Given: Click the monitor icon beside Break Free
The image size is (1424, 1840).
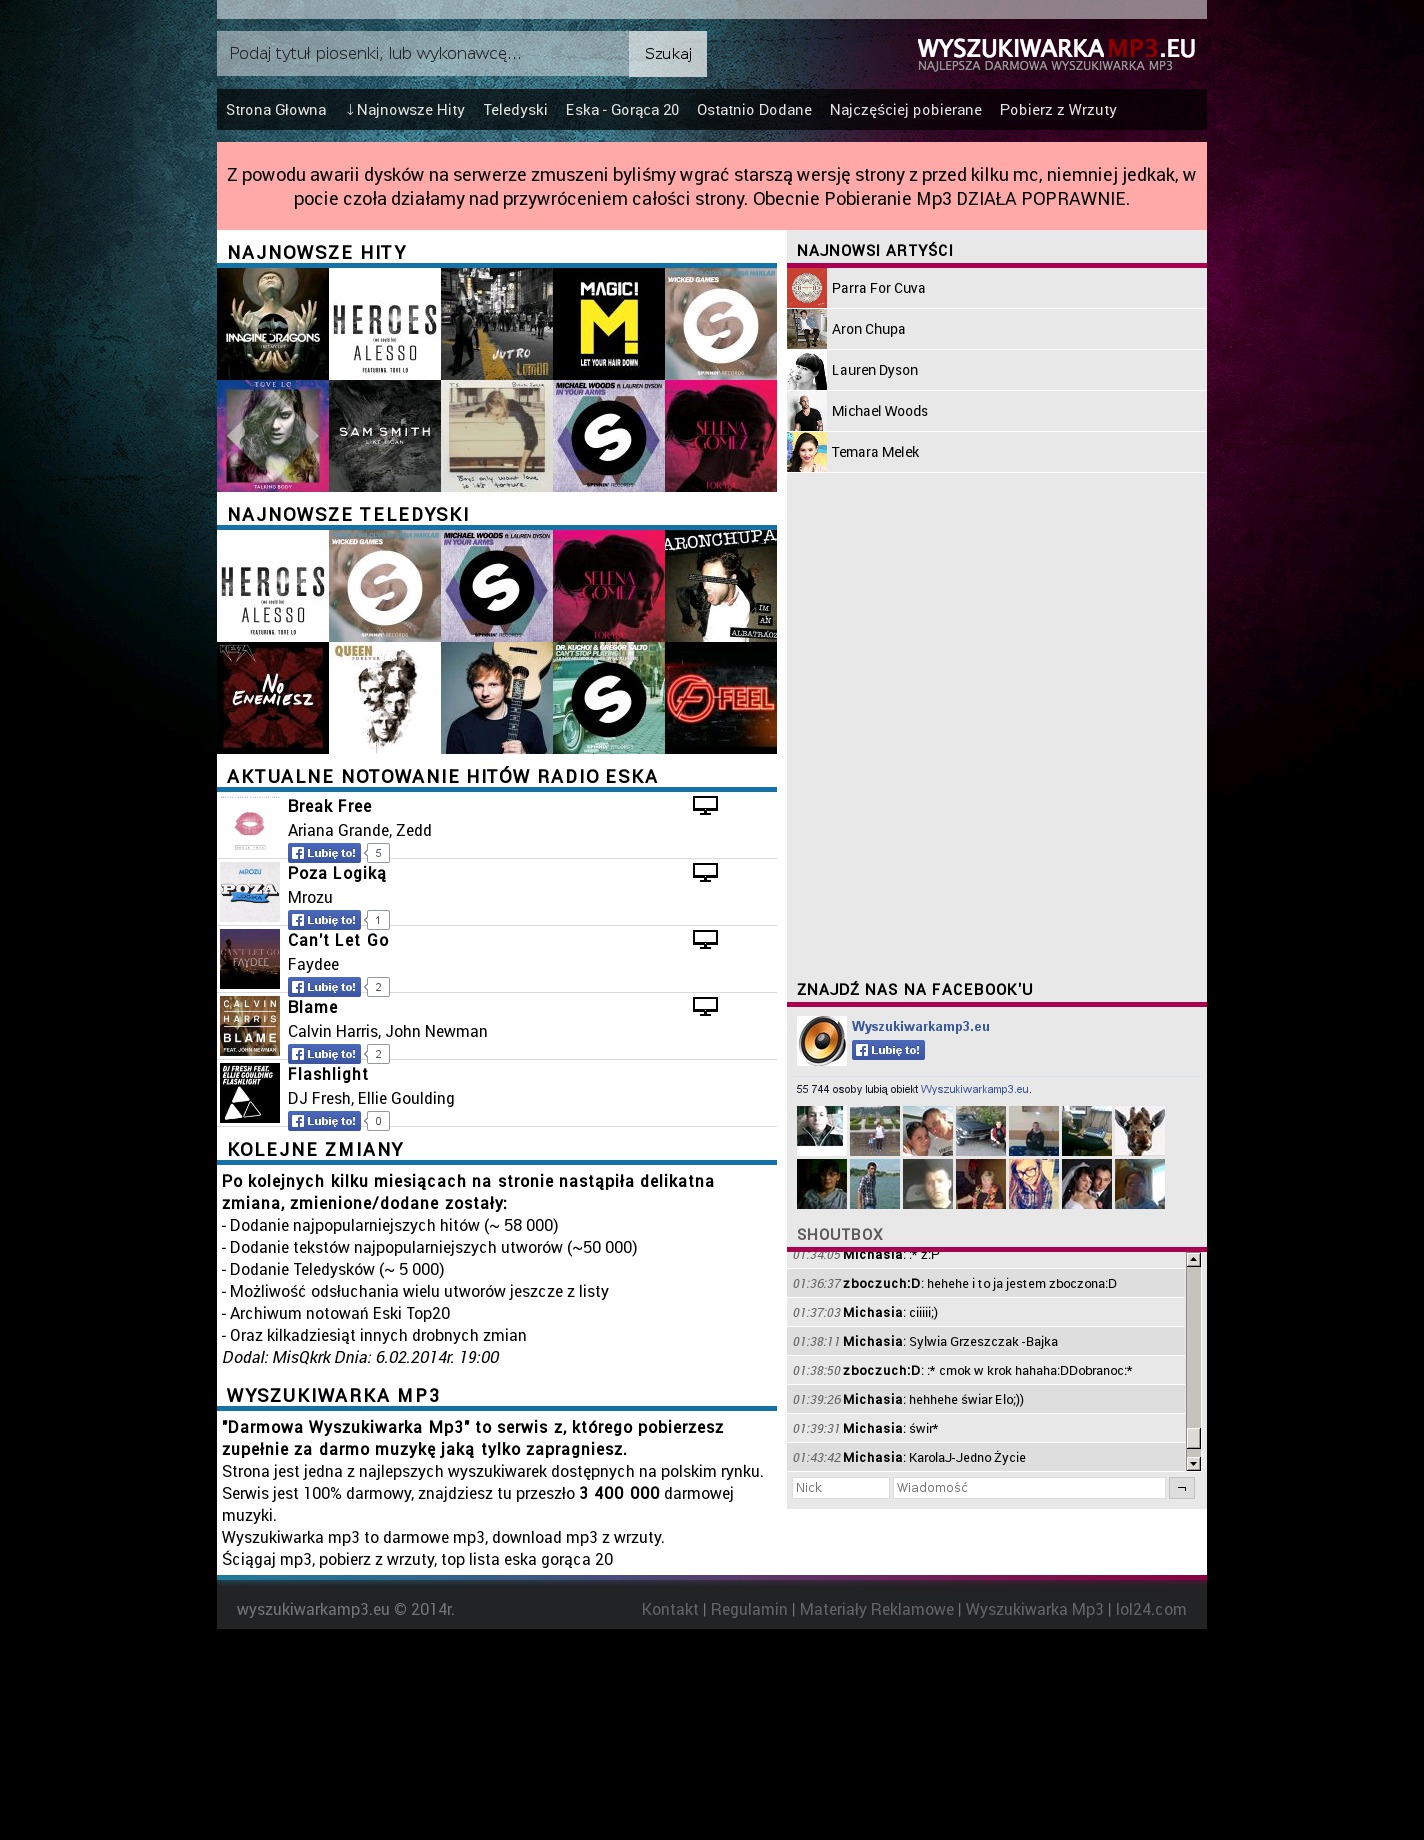Looking at the screenshot, I should (705, 806).
